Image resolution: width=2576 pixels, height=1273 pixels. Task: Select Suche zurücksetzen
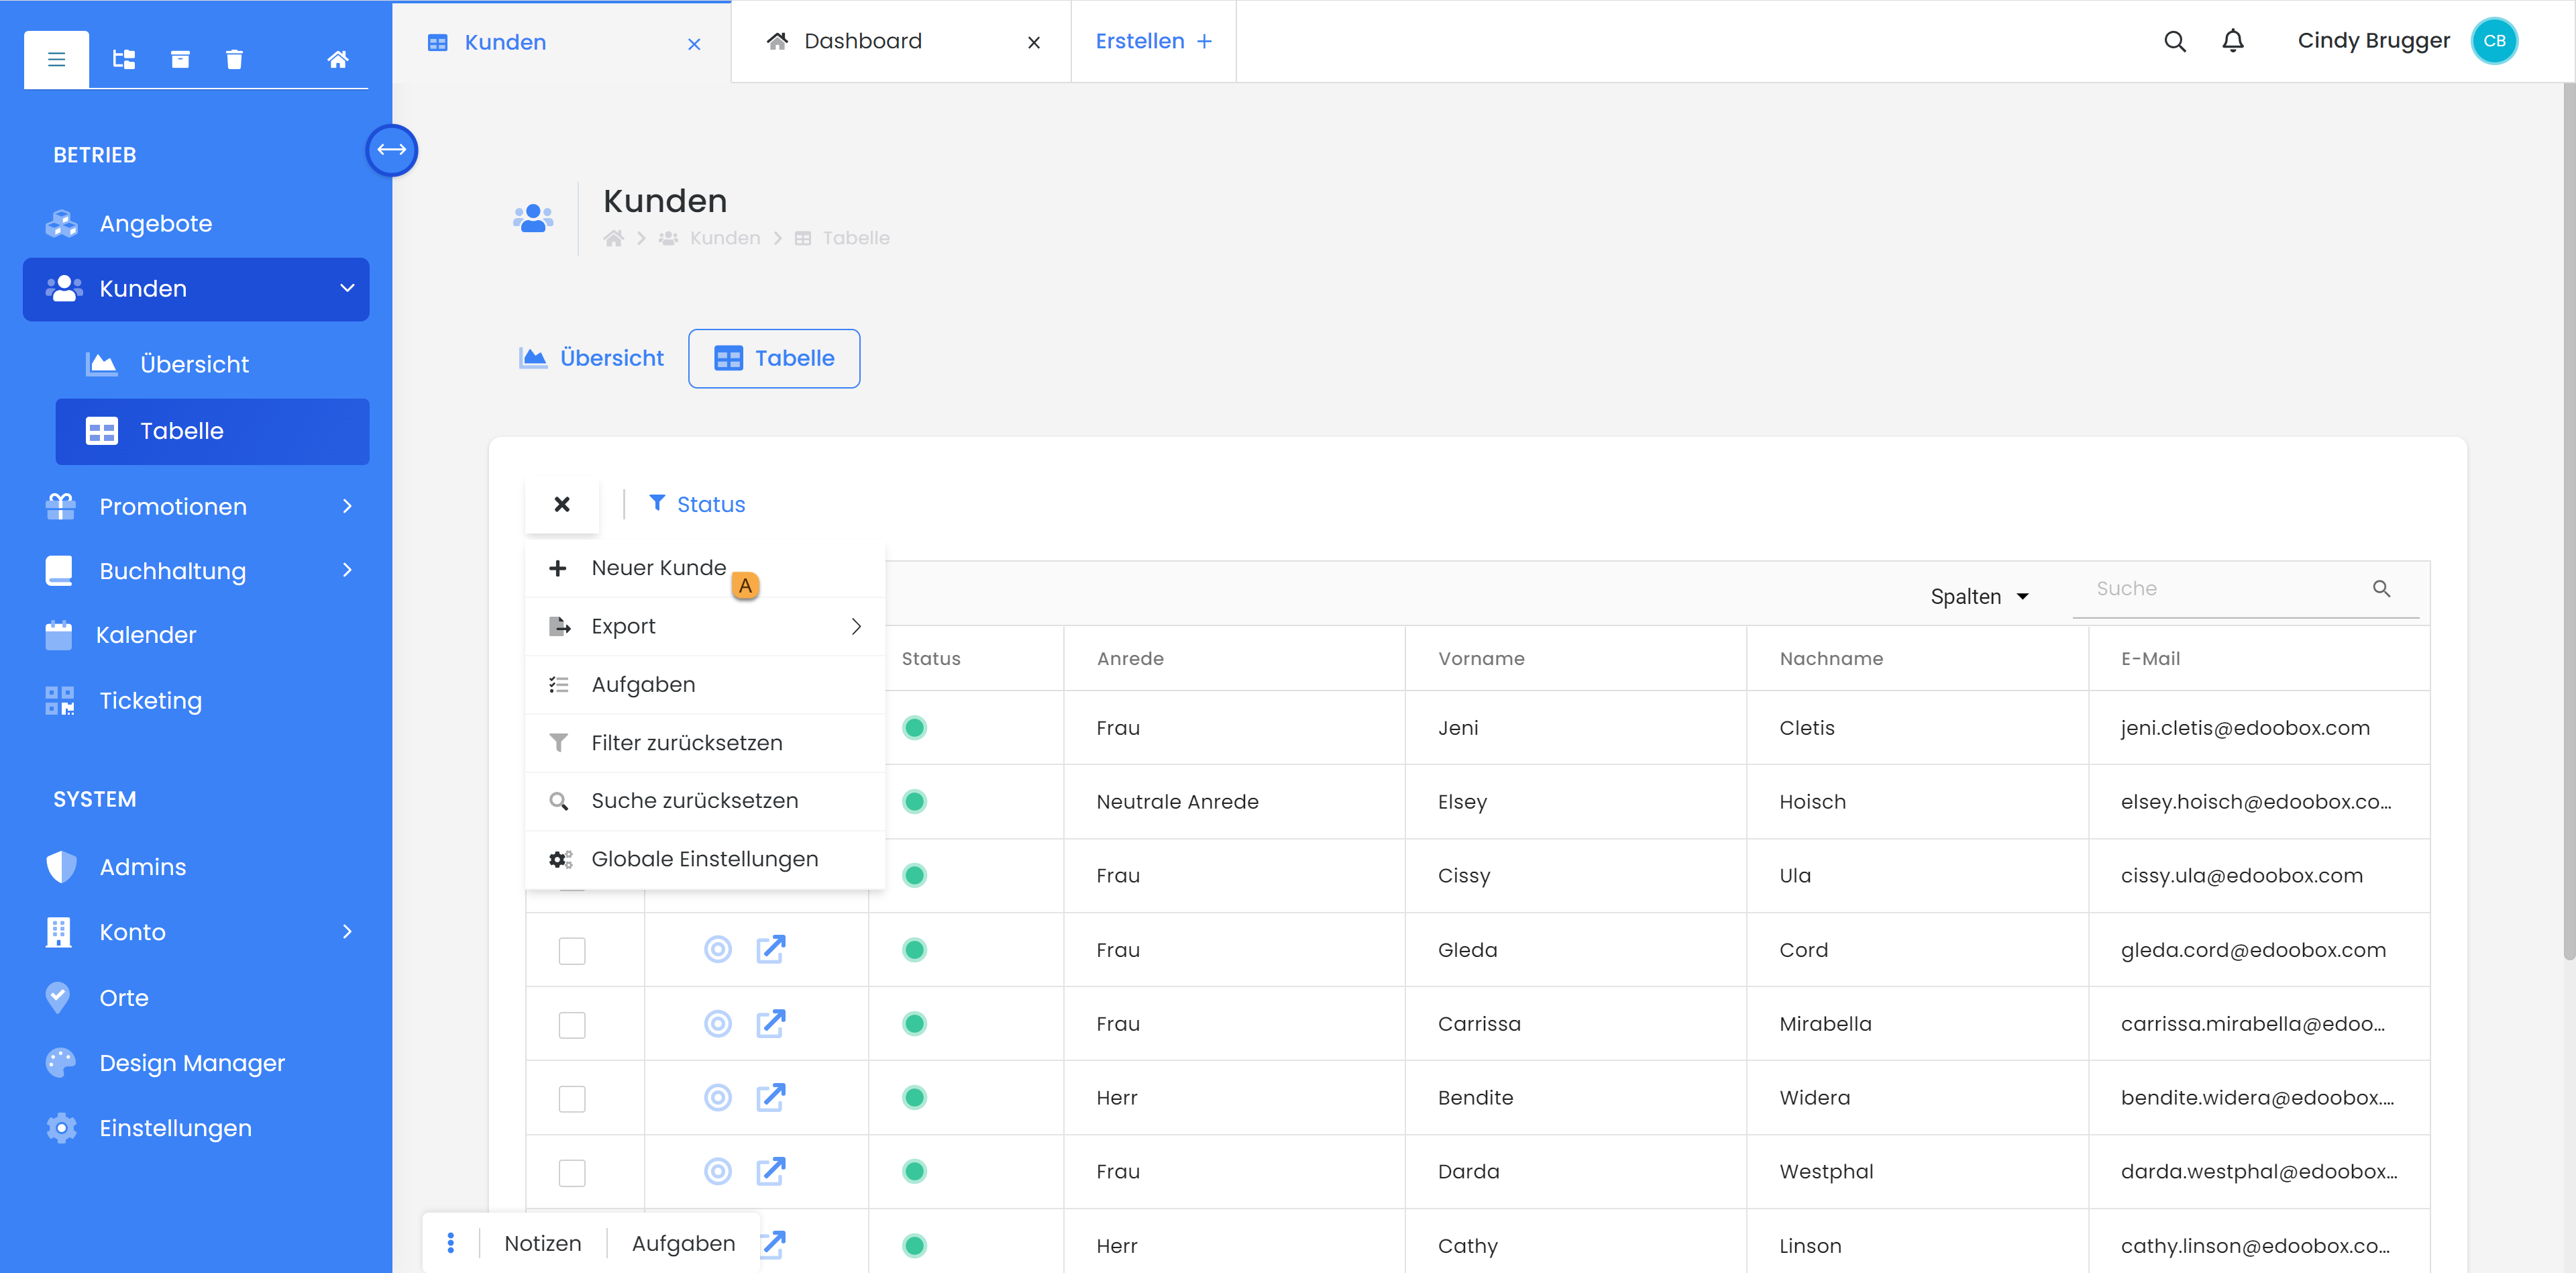(x=705, y=800)
